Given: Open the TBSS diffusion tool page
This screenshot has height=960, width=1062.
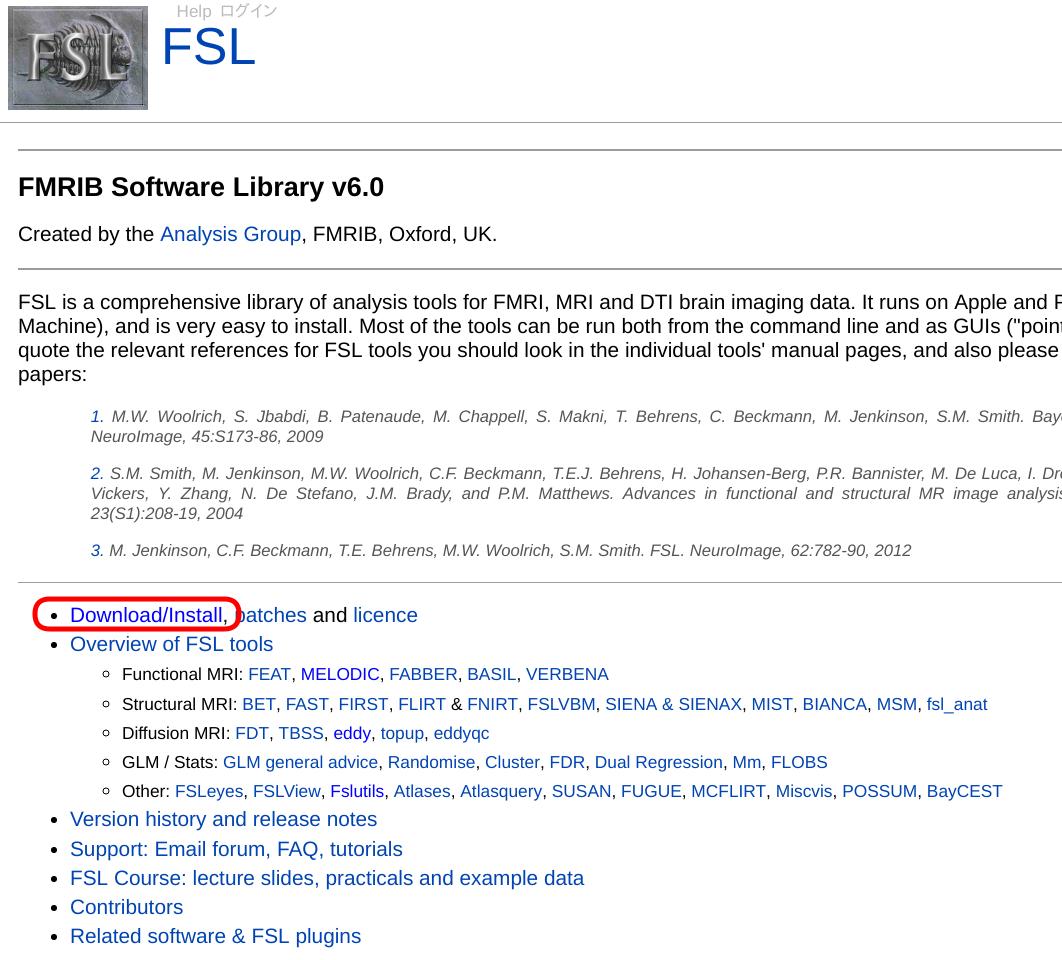Looking at the screenshot, I should tap(300, 733).
